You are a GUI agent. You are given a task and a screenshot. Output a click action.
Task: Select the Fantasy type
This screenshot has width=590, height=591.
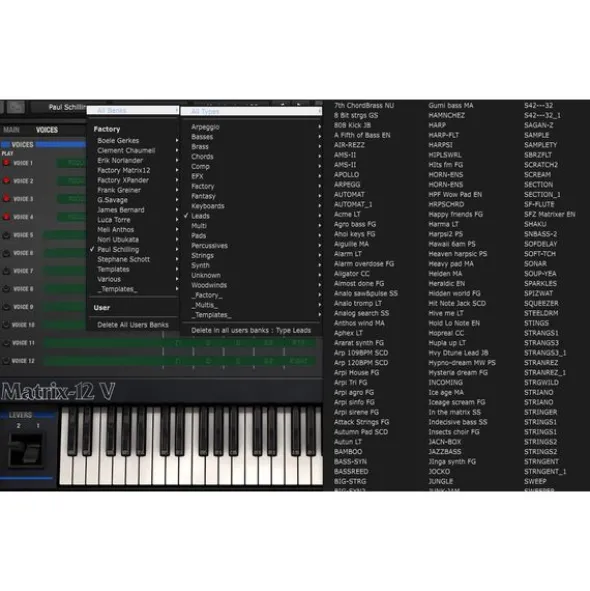(251, 196)
